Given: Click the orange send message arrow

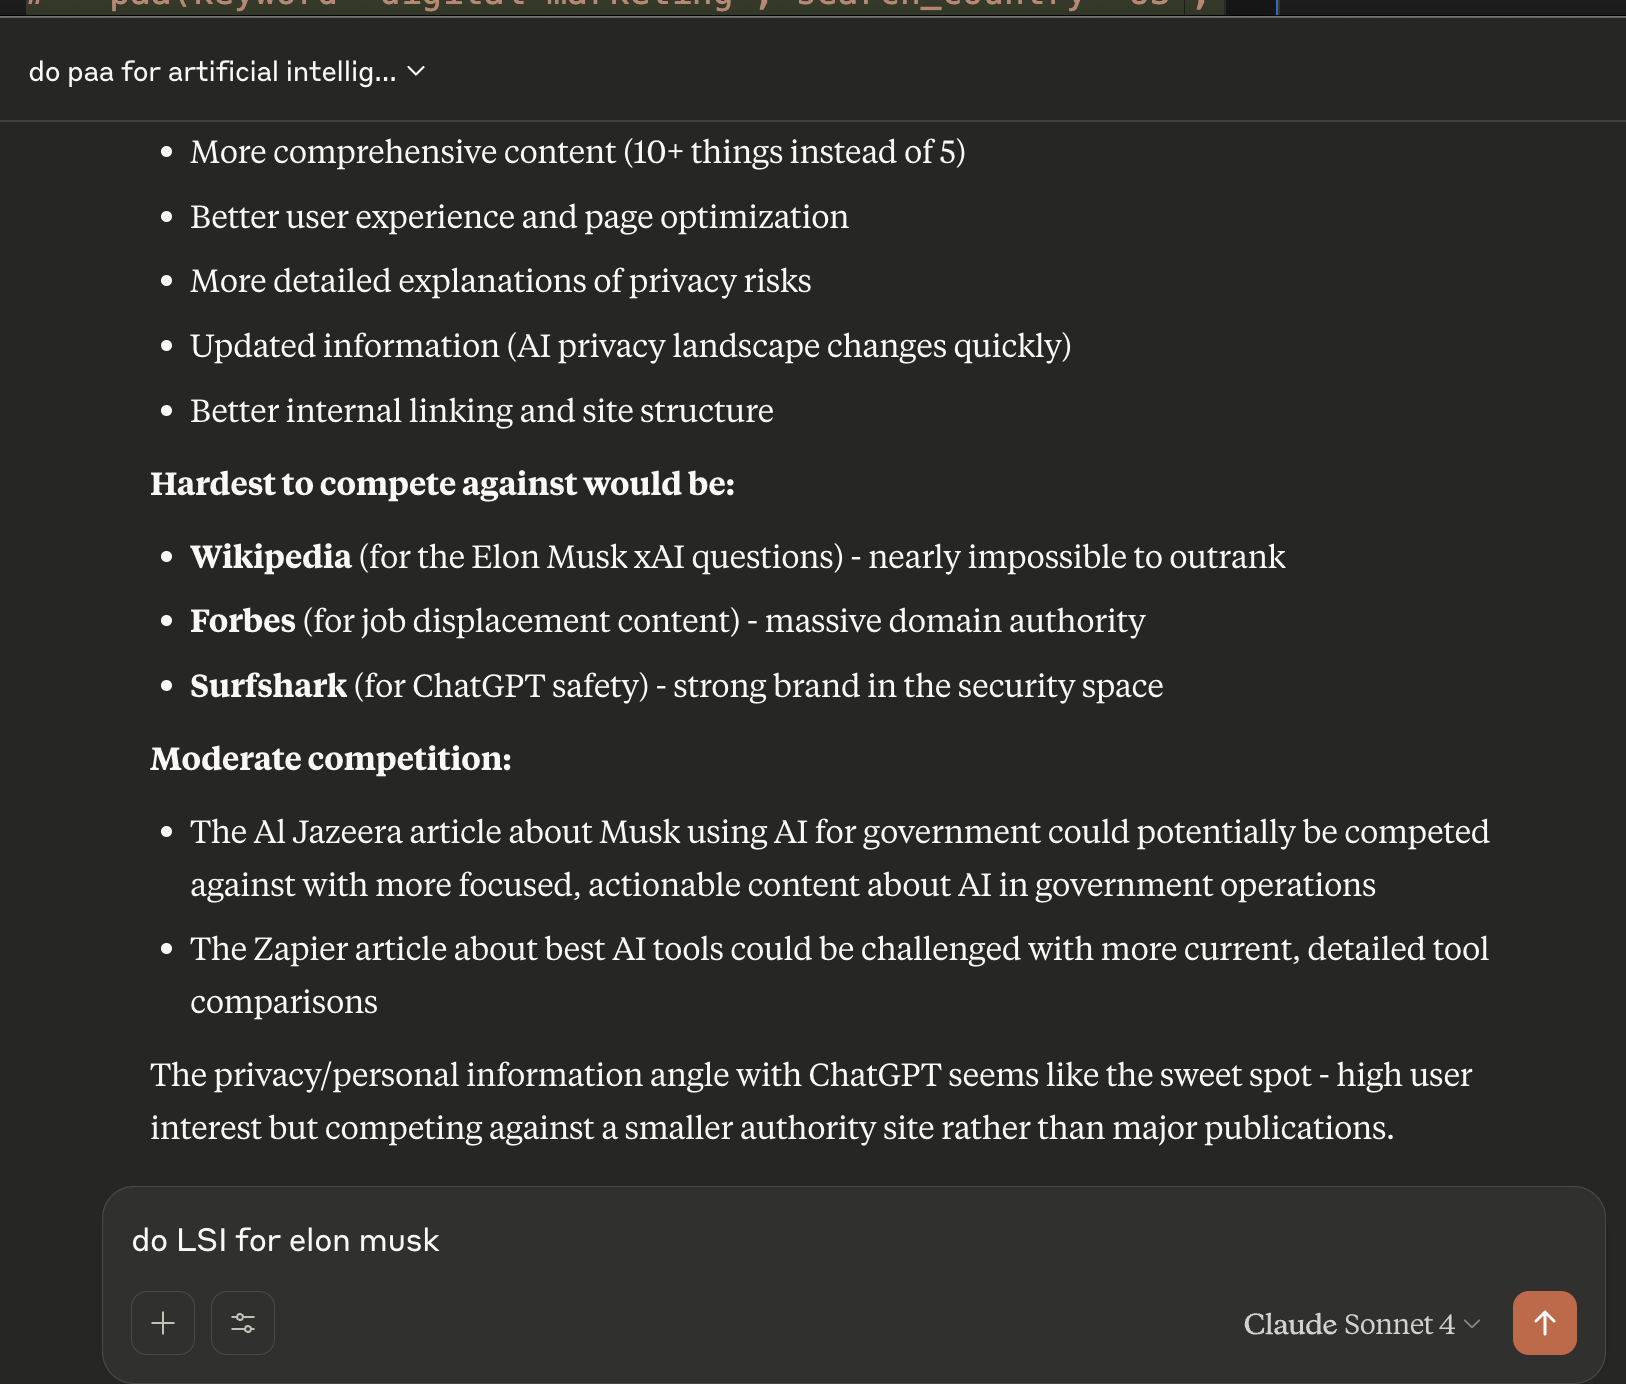Looking at the screenshot, I should click(1544, 1322).
